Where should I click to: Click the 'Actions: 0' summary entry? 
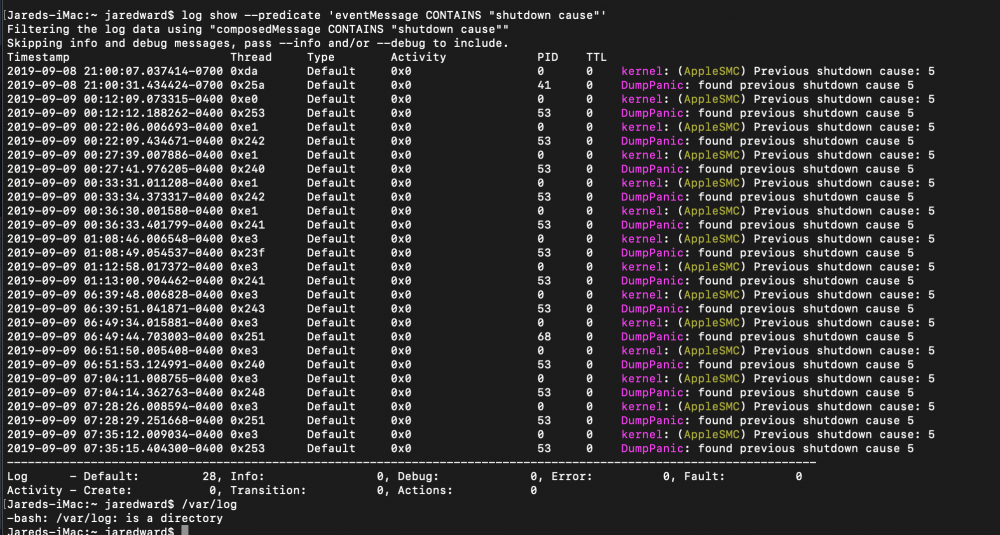467,490
